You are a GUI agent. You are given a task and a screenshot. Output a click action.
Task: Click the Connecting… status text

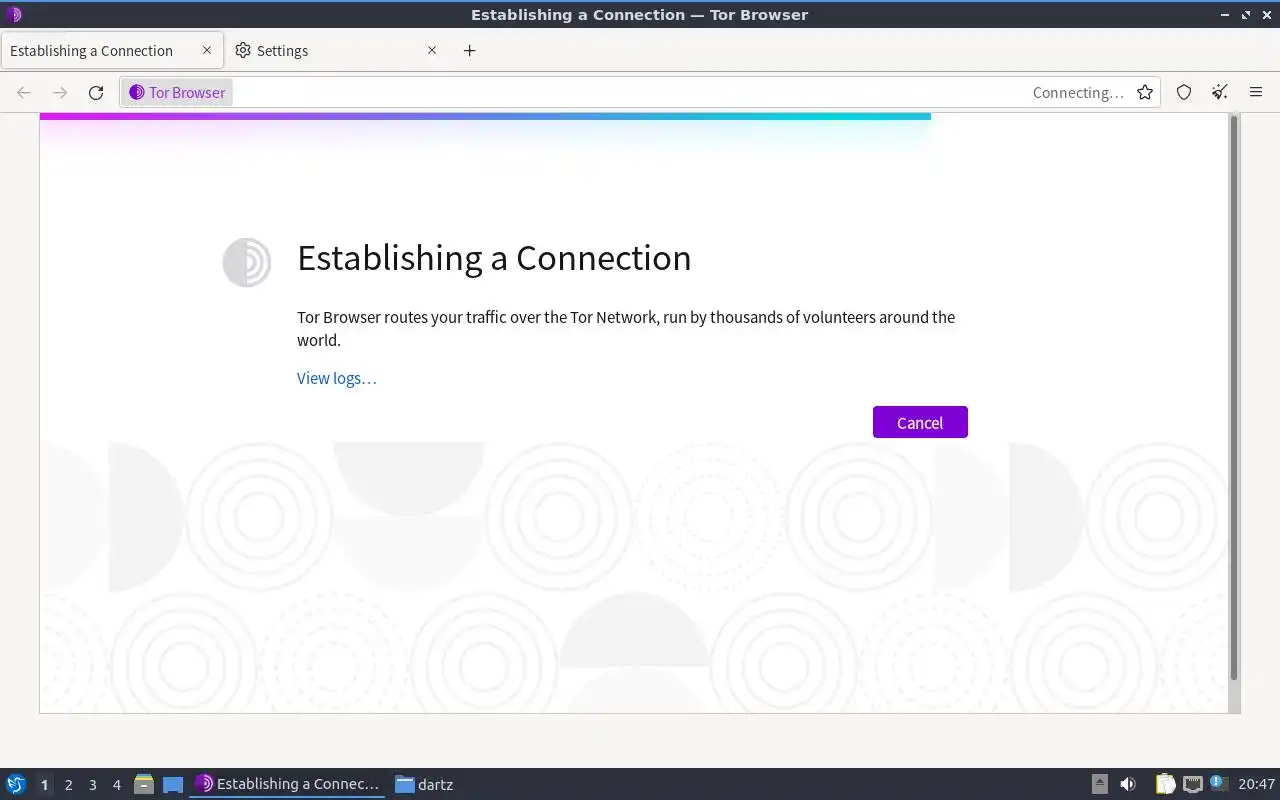click(1078, 92)
